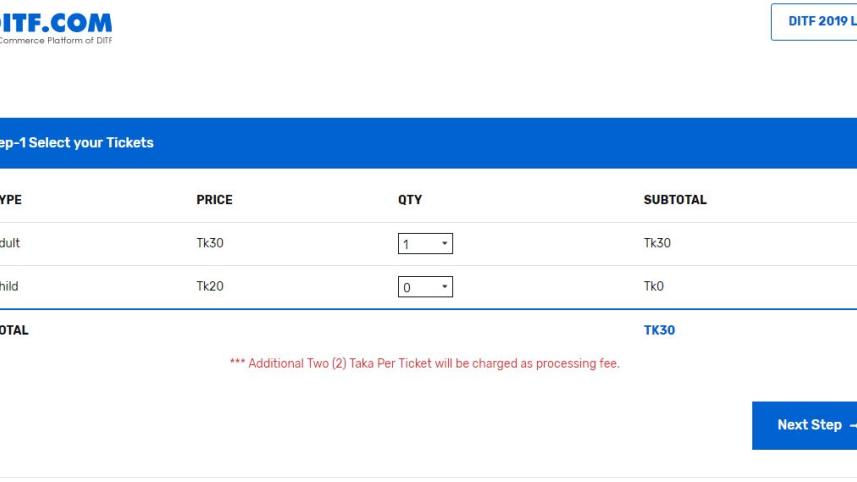The image size is (857, 482).
Task: Click the TYPE column header
Action: [x=10, y=200]
